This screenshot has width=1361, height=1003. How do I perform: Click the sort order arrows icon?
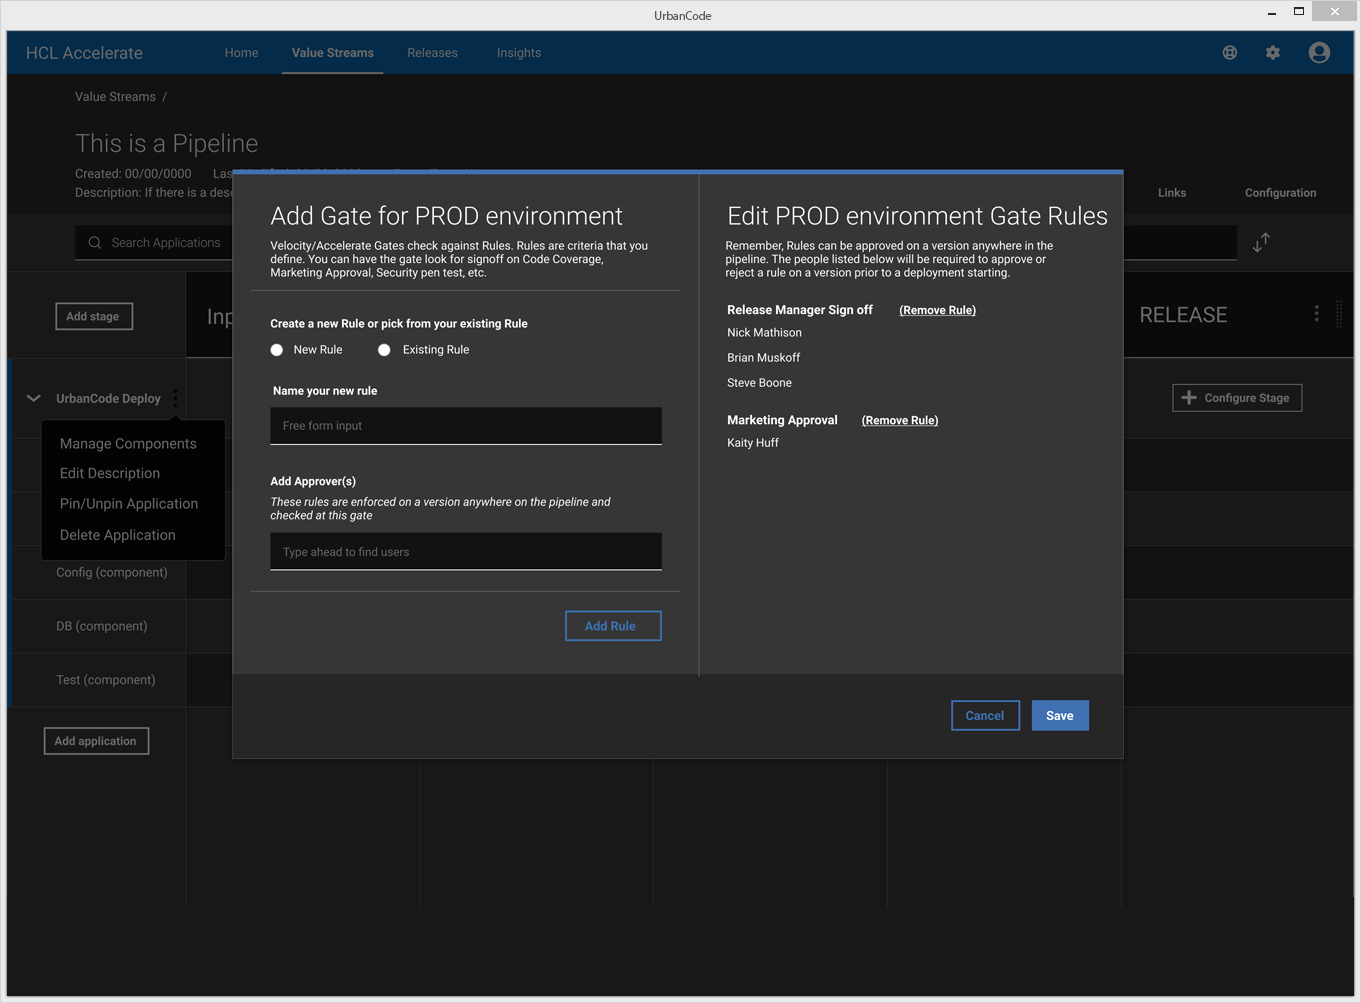(x=1261, y=242)
